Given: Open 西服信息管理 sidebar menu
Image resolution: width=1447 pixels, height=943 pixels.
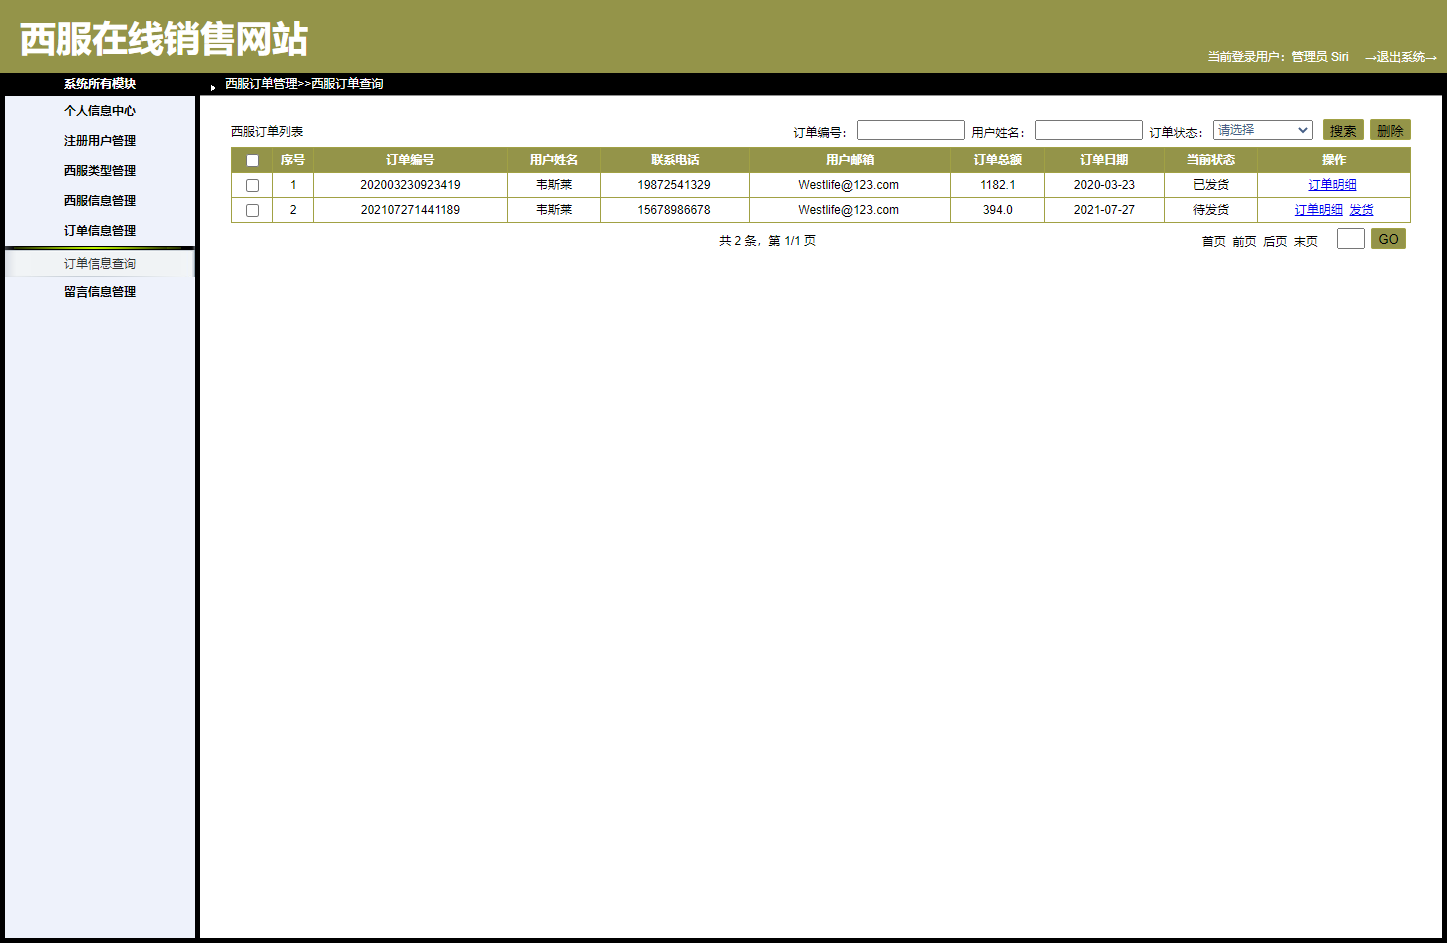Looking at the screenshot, I should tap(100, 201).
